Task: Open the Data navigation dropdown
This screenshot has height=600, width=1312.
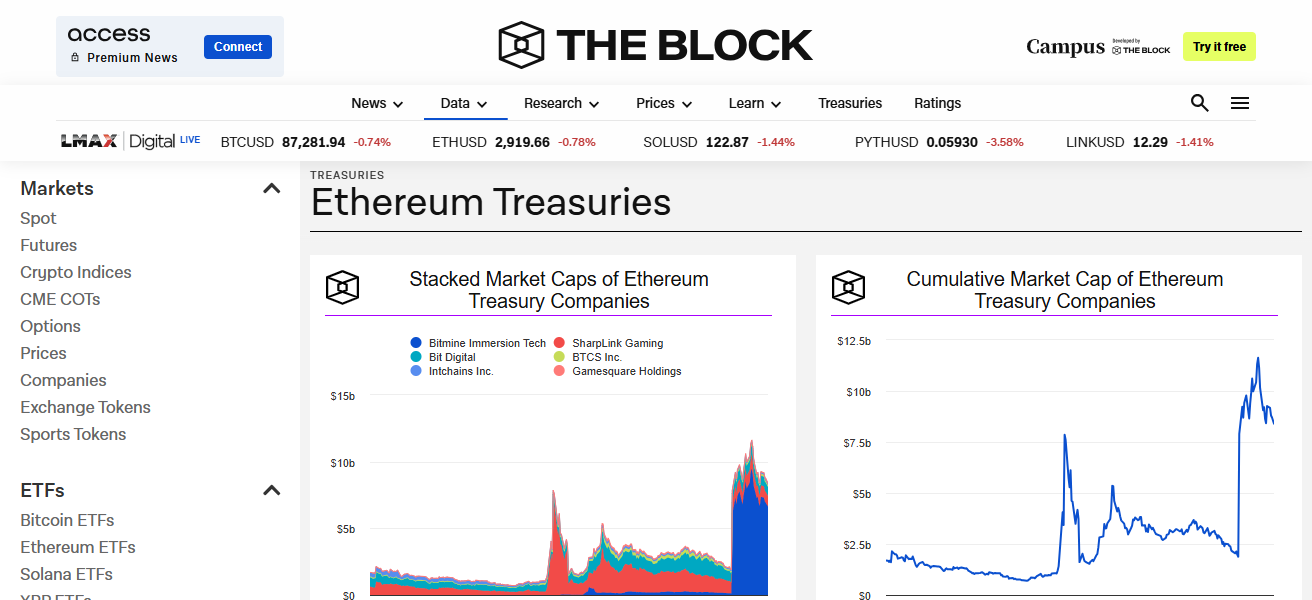Action: tap(464, 103)
